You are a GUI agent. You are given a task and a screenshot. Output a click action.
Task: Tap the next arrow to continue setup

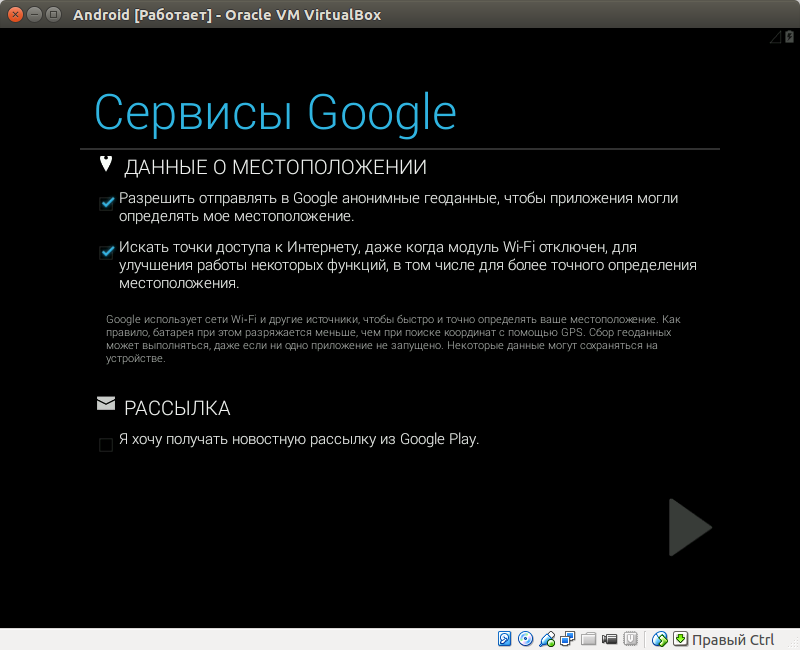pyautogui.click(x=690, y=527)
